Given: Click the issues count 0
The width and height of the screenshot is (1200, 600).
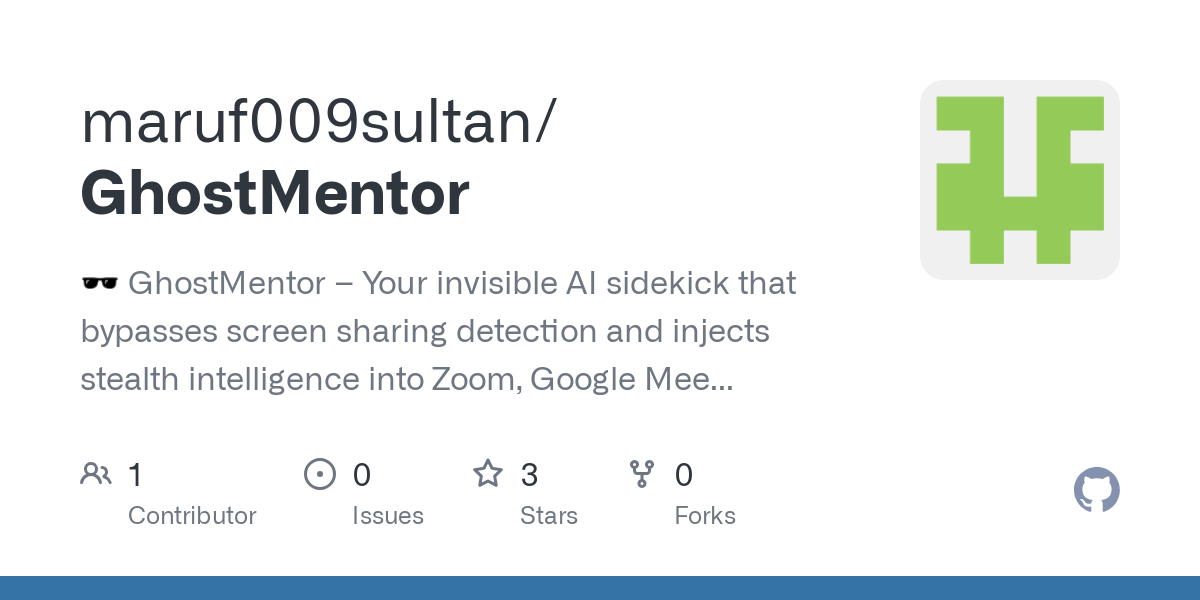Looking at the screenshot, I should click(x=362, y=474).
